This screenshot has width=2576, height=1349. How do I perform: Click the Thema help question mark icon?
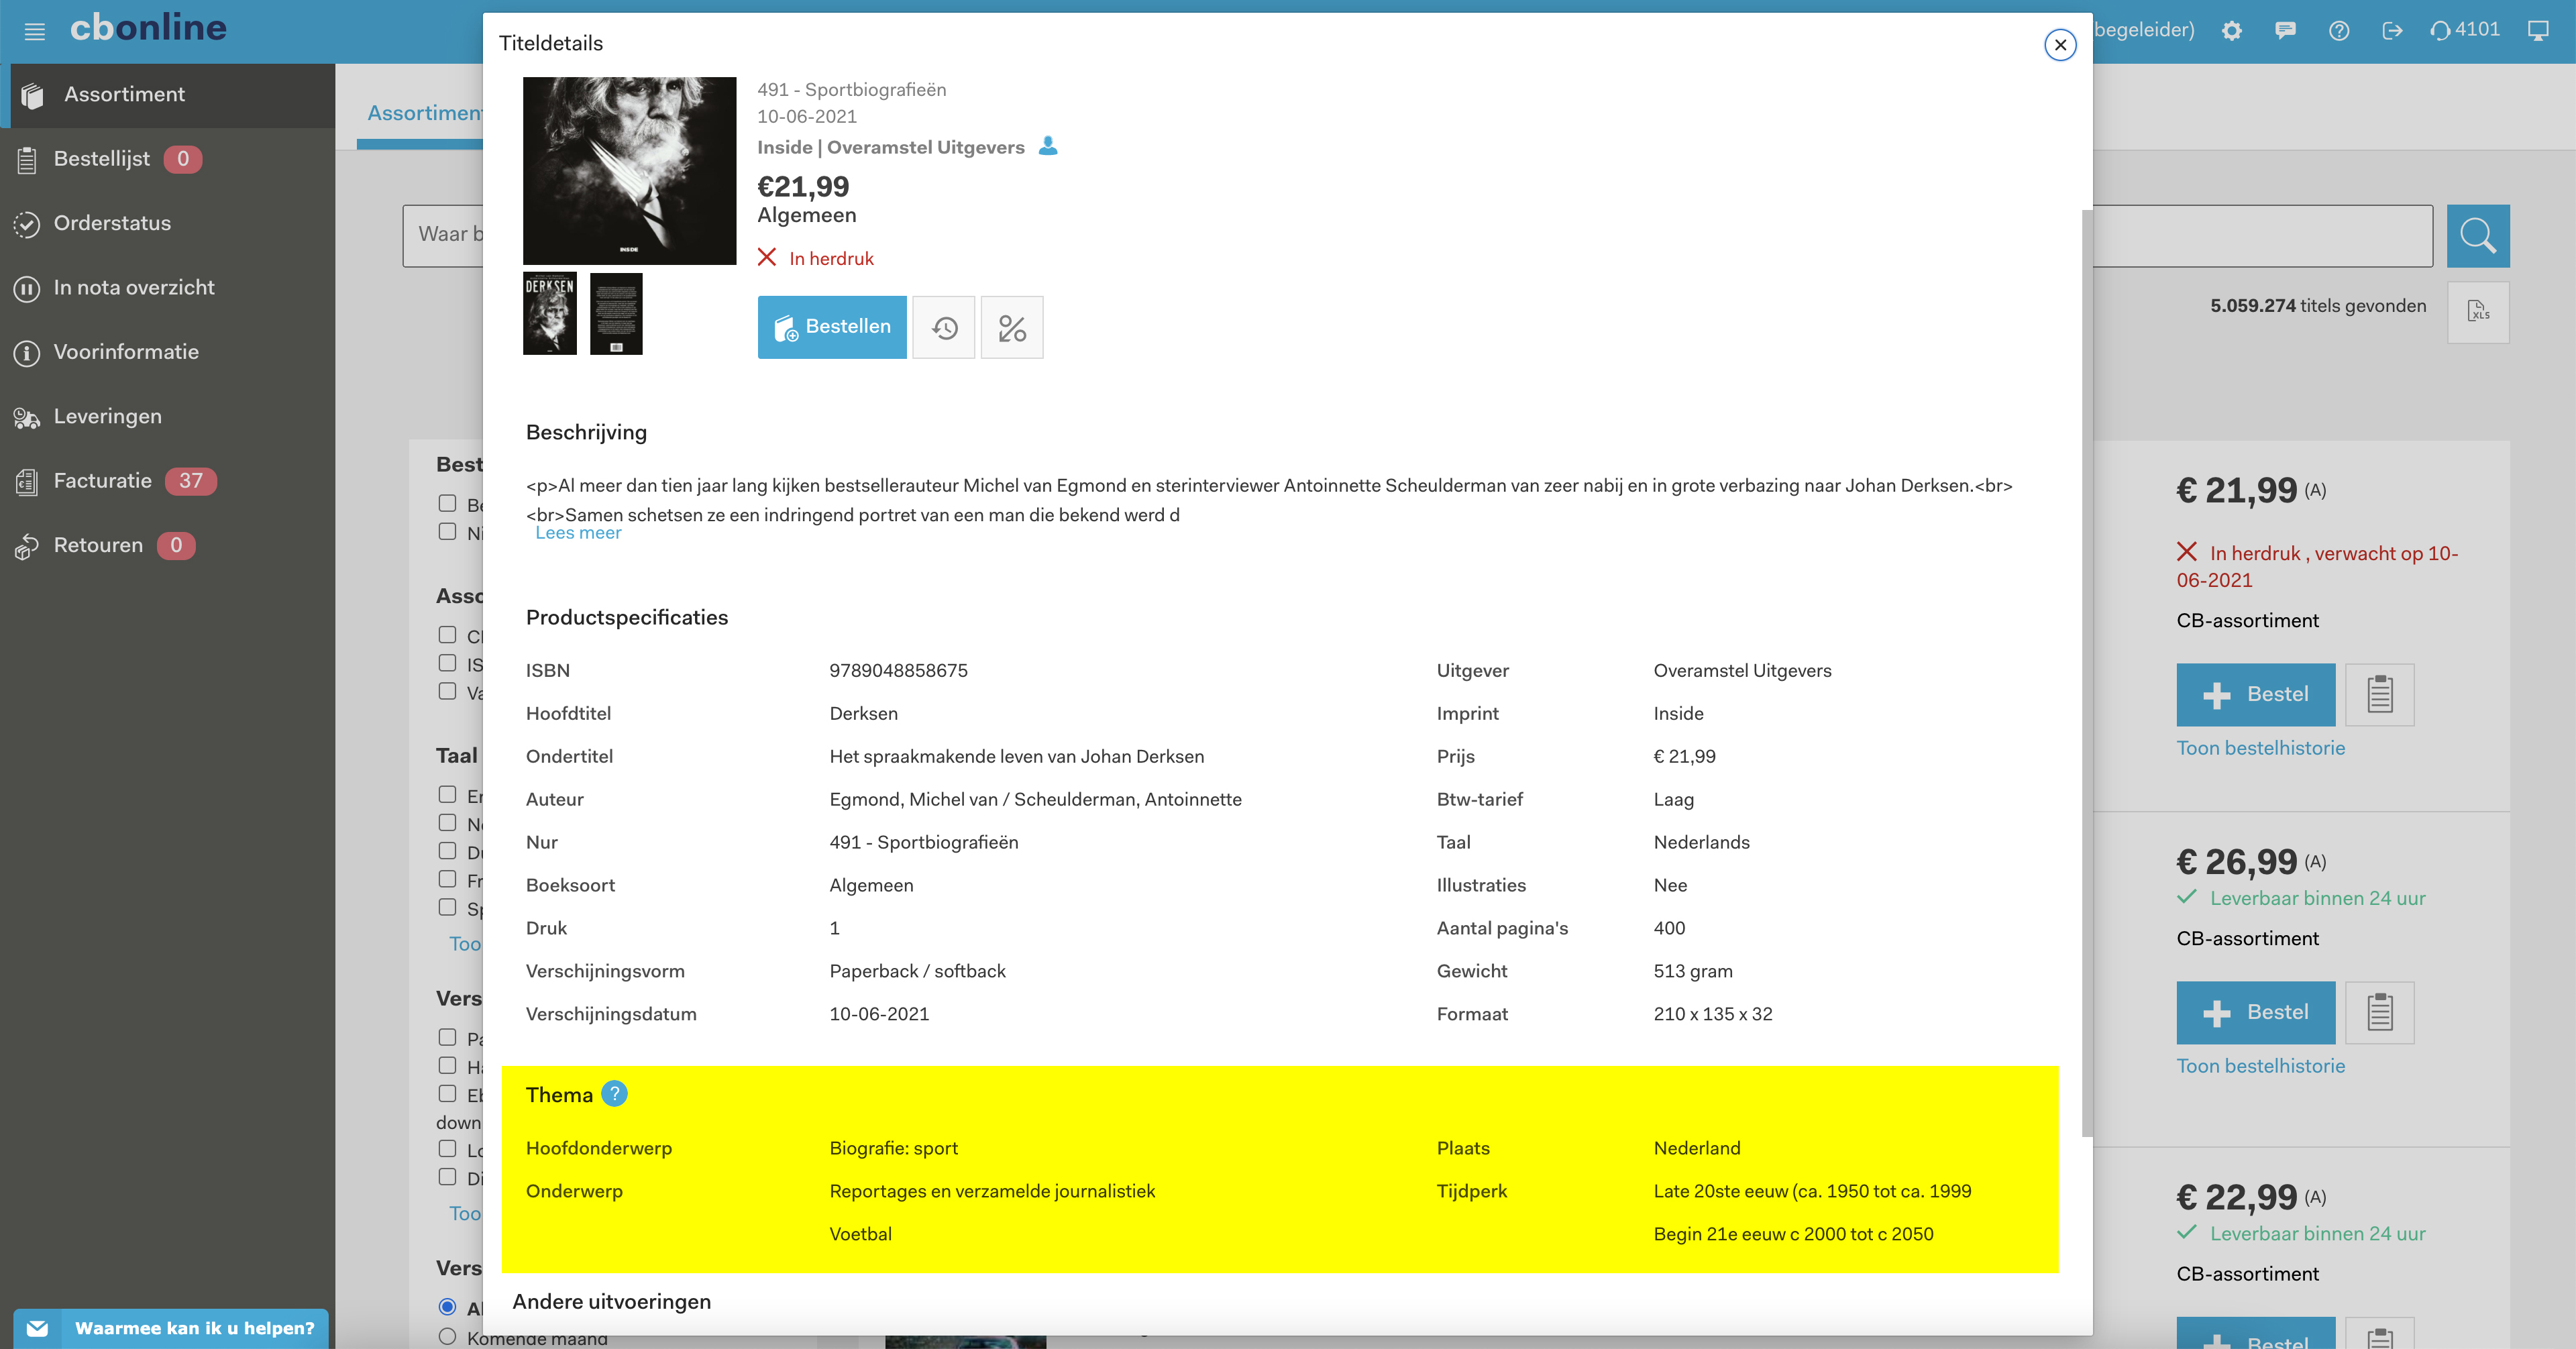tap(614, 1094)
